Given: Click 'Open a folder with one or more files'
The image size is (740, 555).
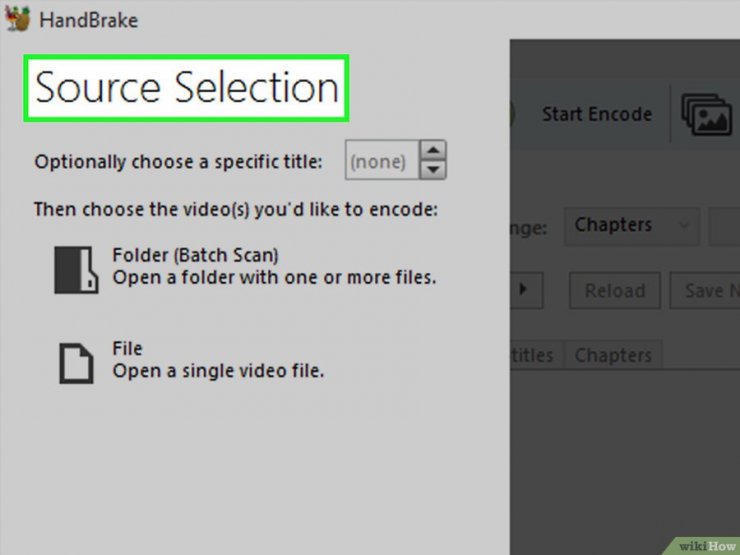Looking at the screenshot, I should 274,278.
